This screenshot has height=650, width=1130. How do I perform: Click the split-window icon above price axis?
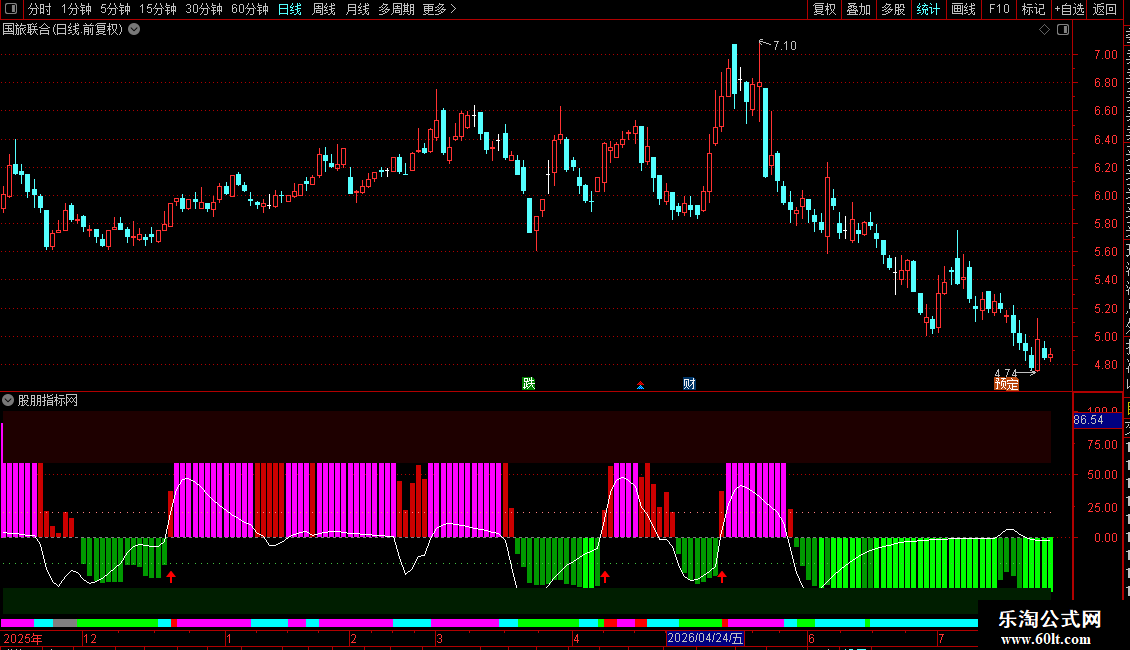point(1063,30)
